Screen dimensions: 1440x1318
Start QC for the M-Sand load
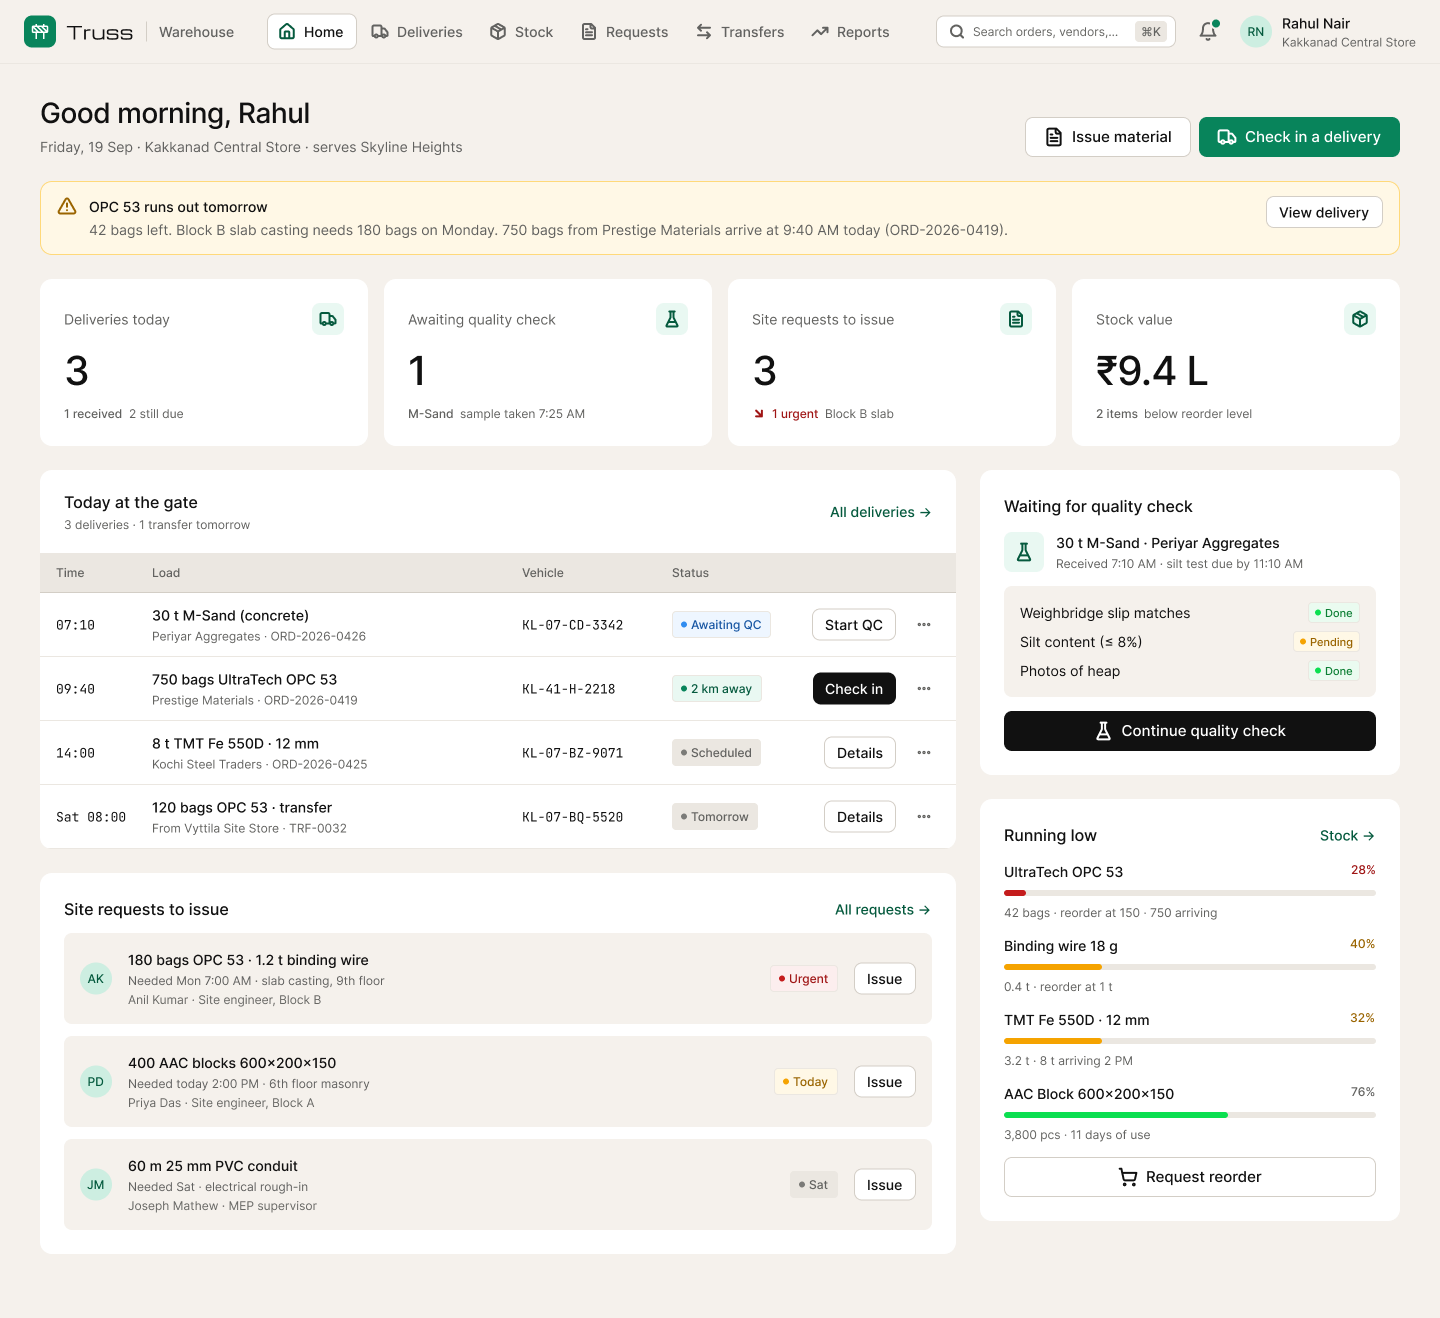pos(854,625)
